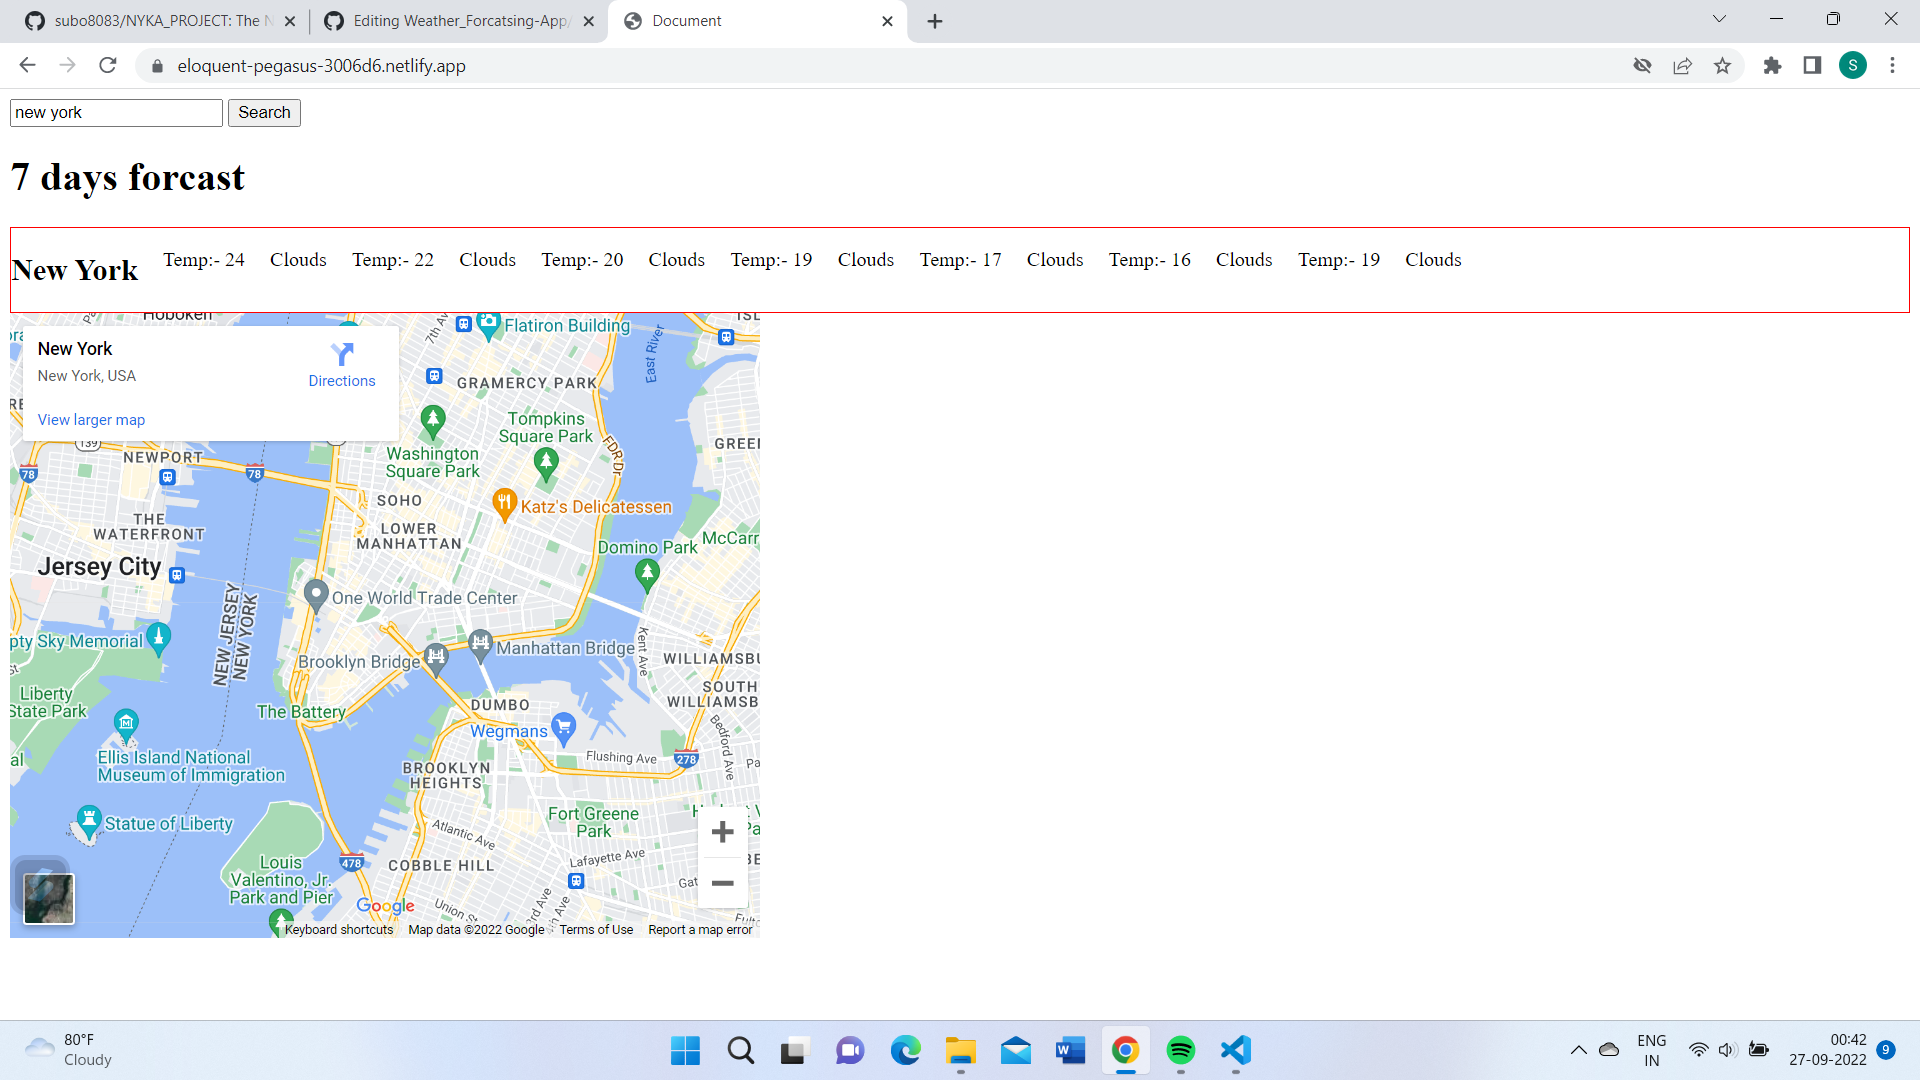1920x1080 pixels.
Task: Open Chrome three-dot menu
Action: pos(1892,65)
